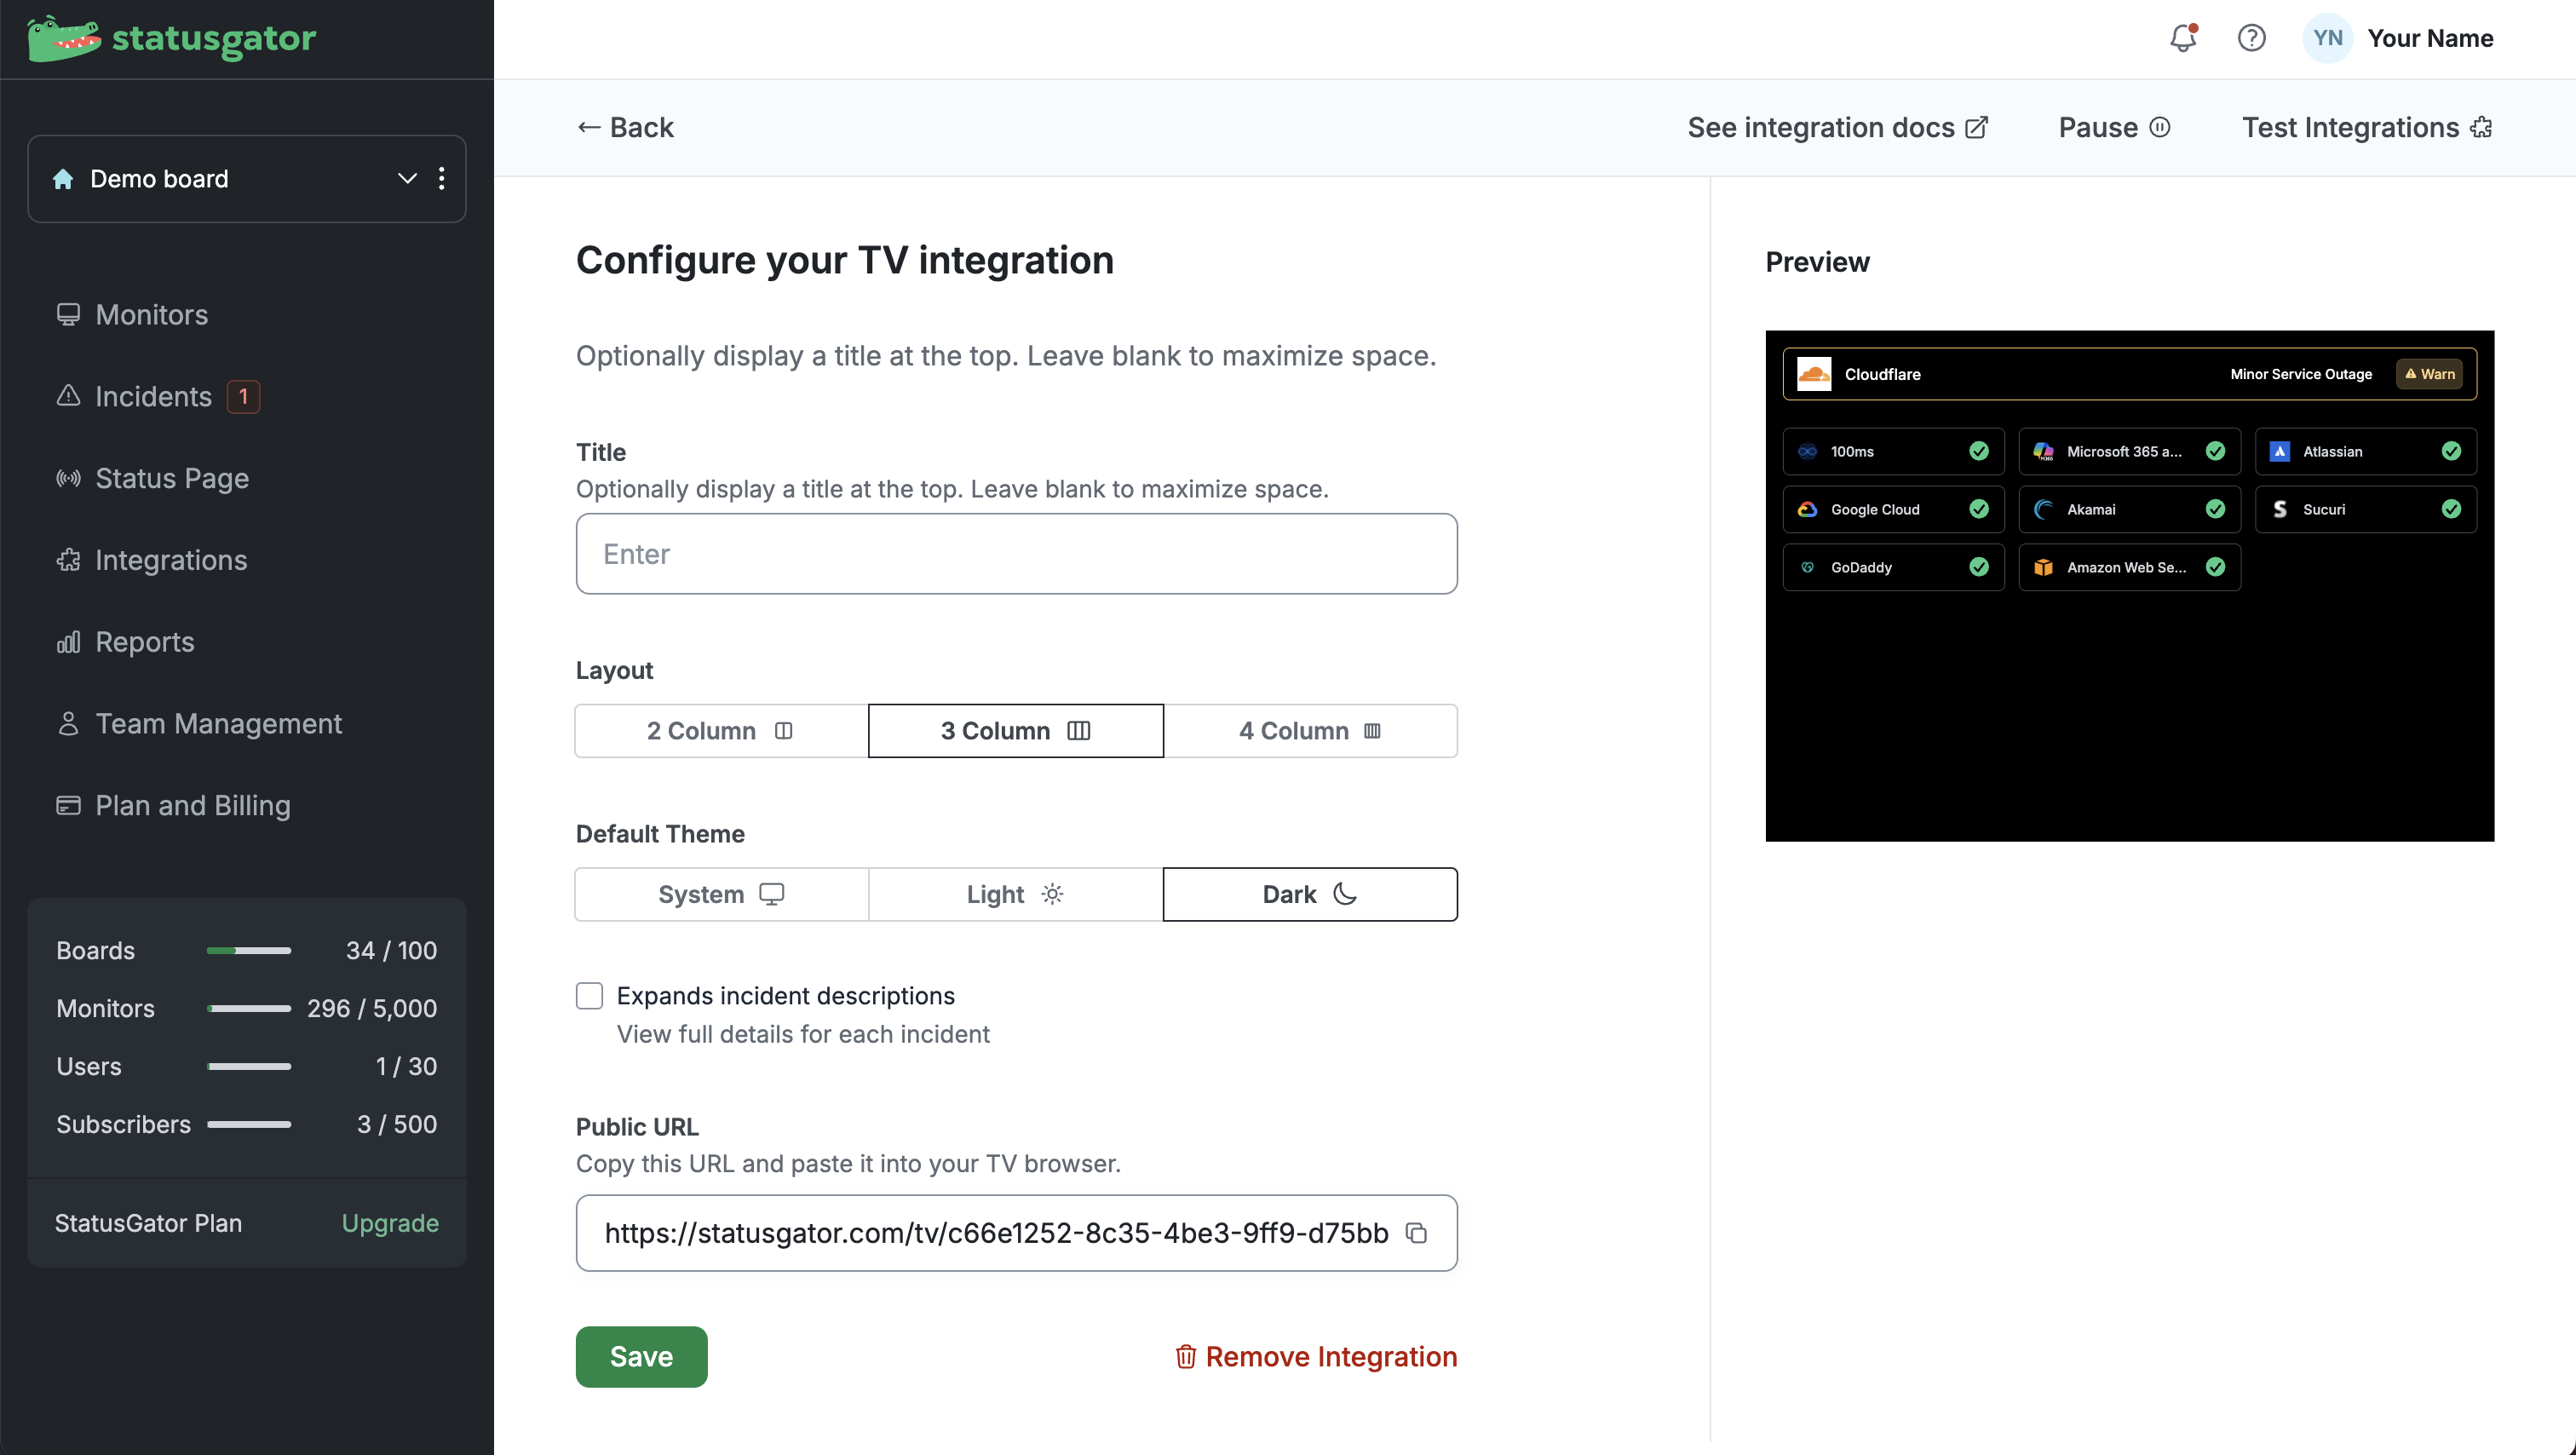2576x1455 pixels.
Task: Switch default theme to Light
Action: coord(1015,895)
